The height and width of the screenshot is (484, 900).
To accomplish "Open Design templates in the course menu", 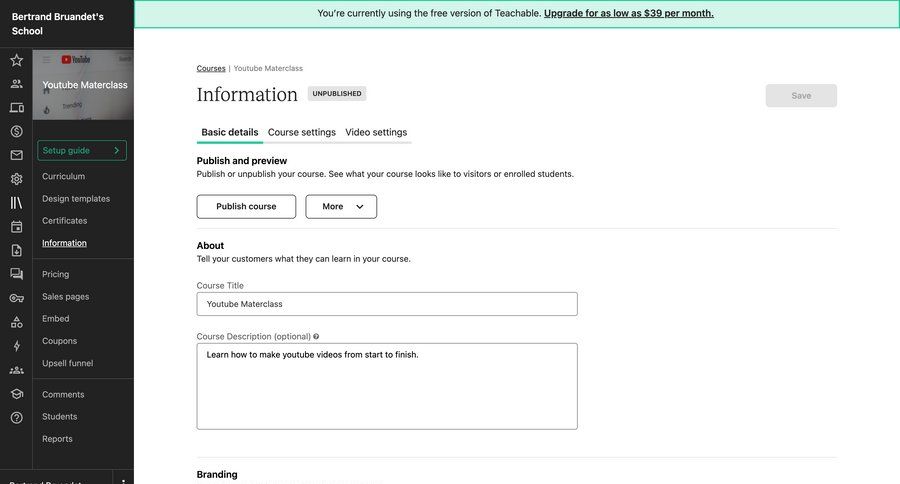I will point(76,199).
